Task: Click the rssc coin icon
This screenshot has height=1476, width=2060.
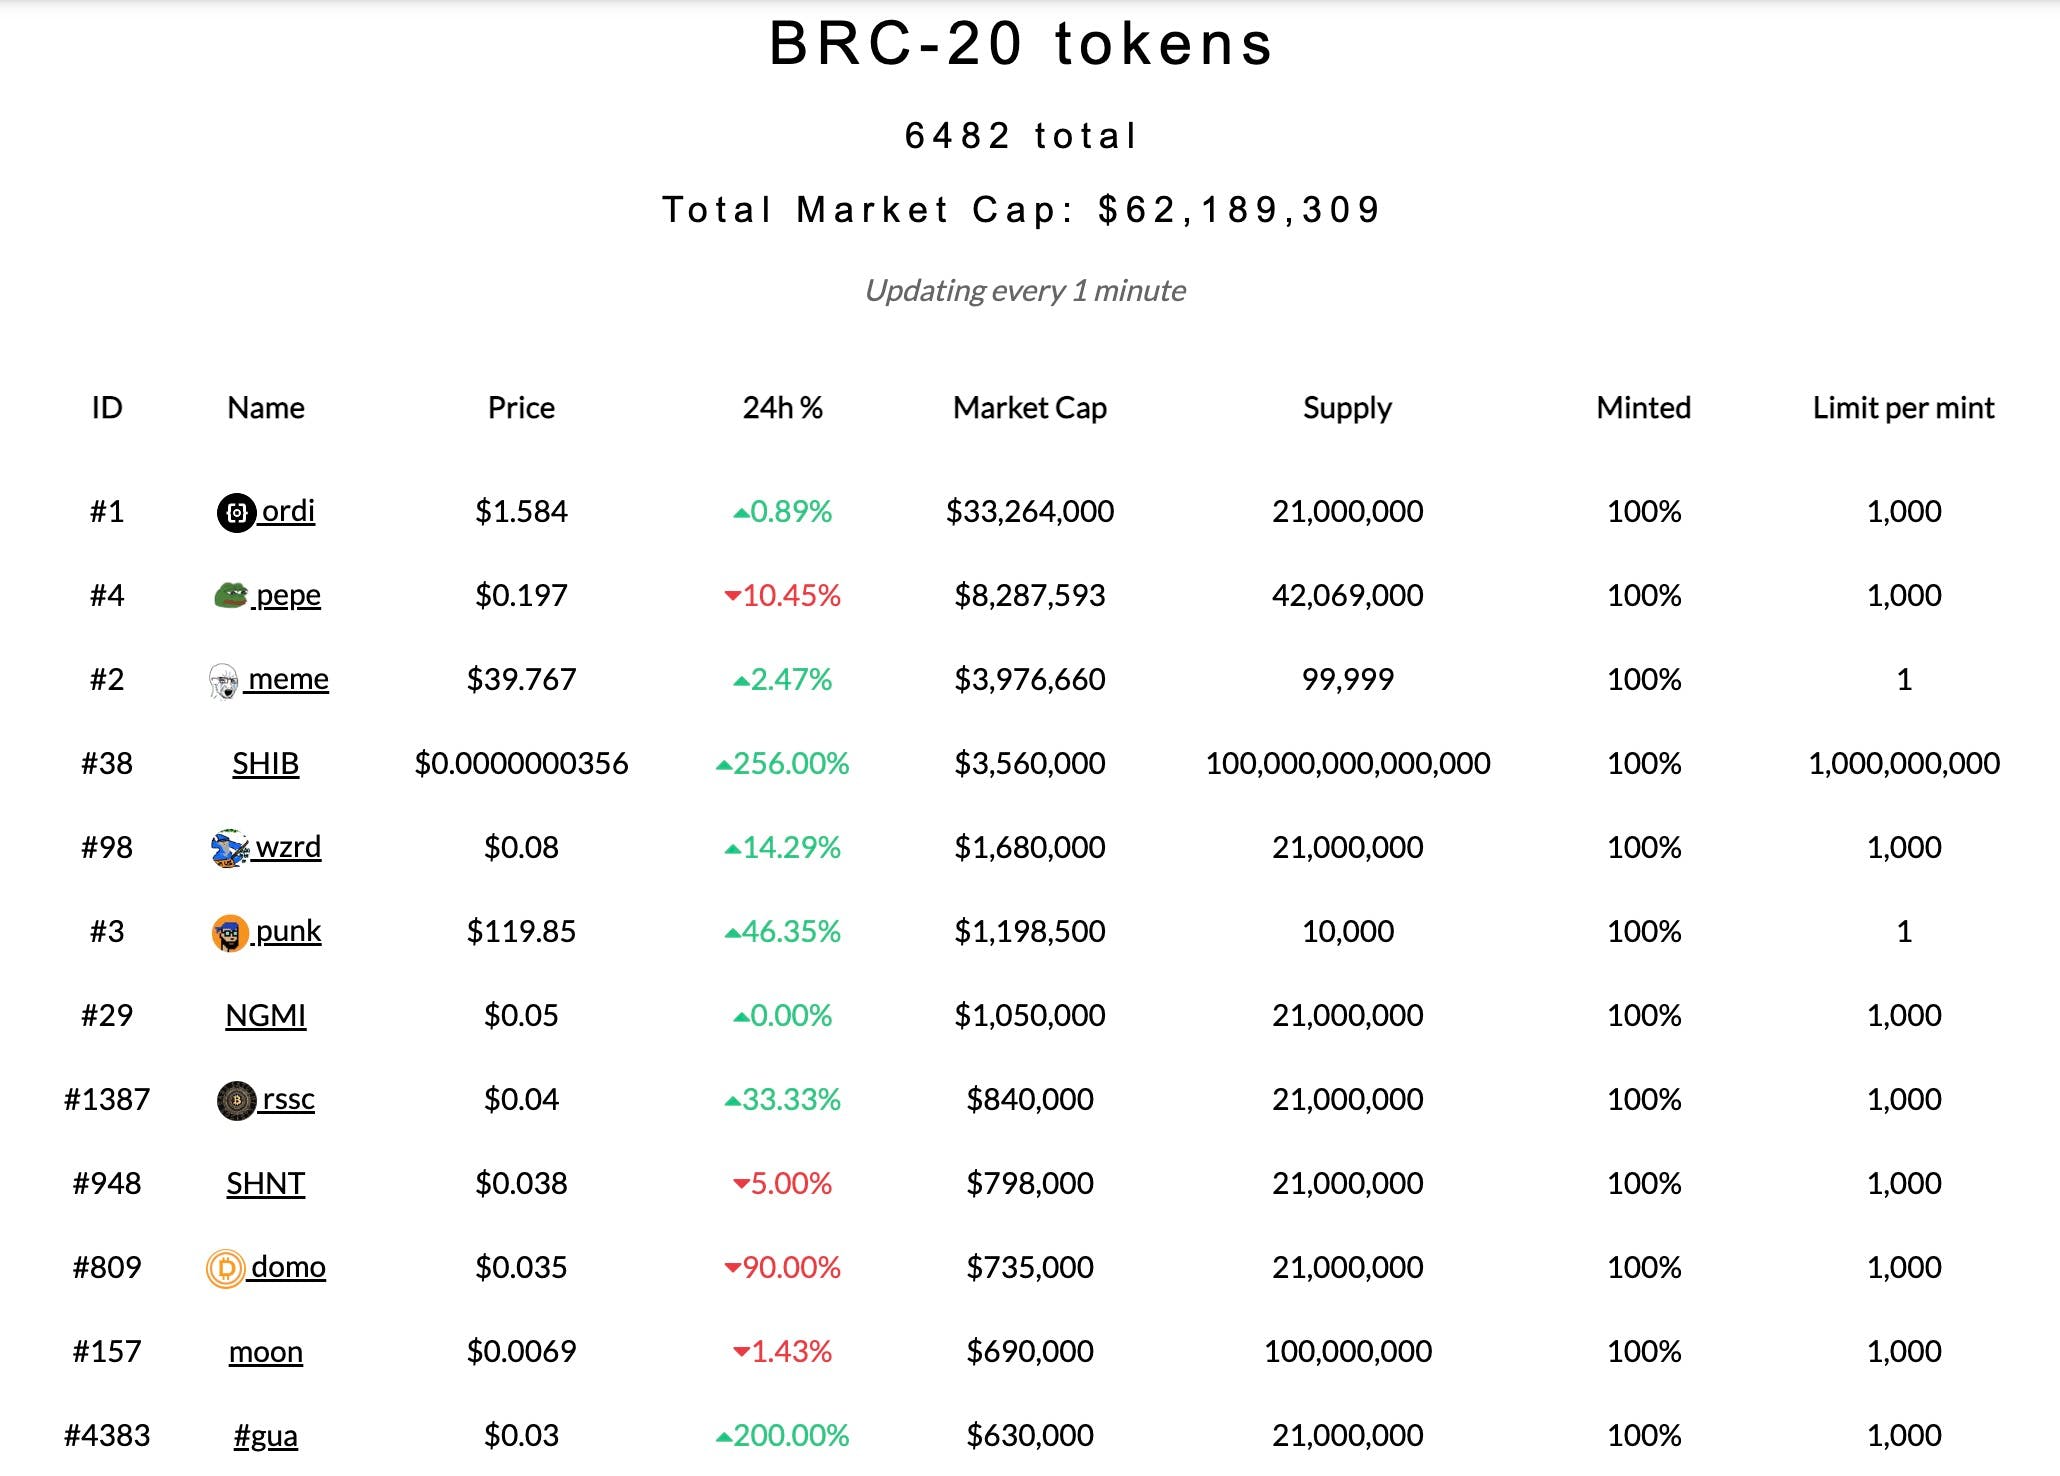Action: pyautogui.click(x=236, y=1101)
